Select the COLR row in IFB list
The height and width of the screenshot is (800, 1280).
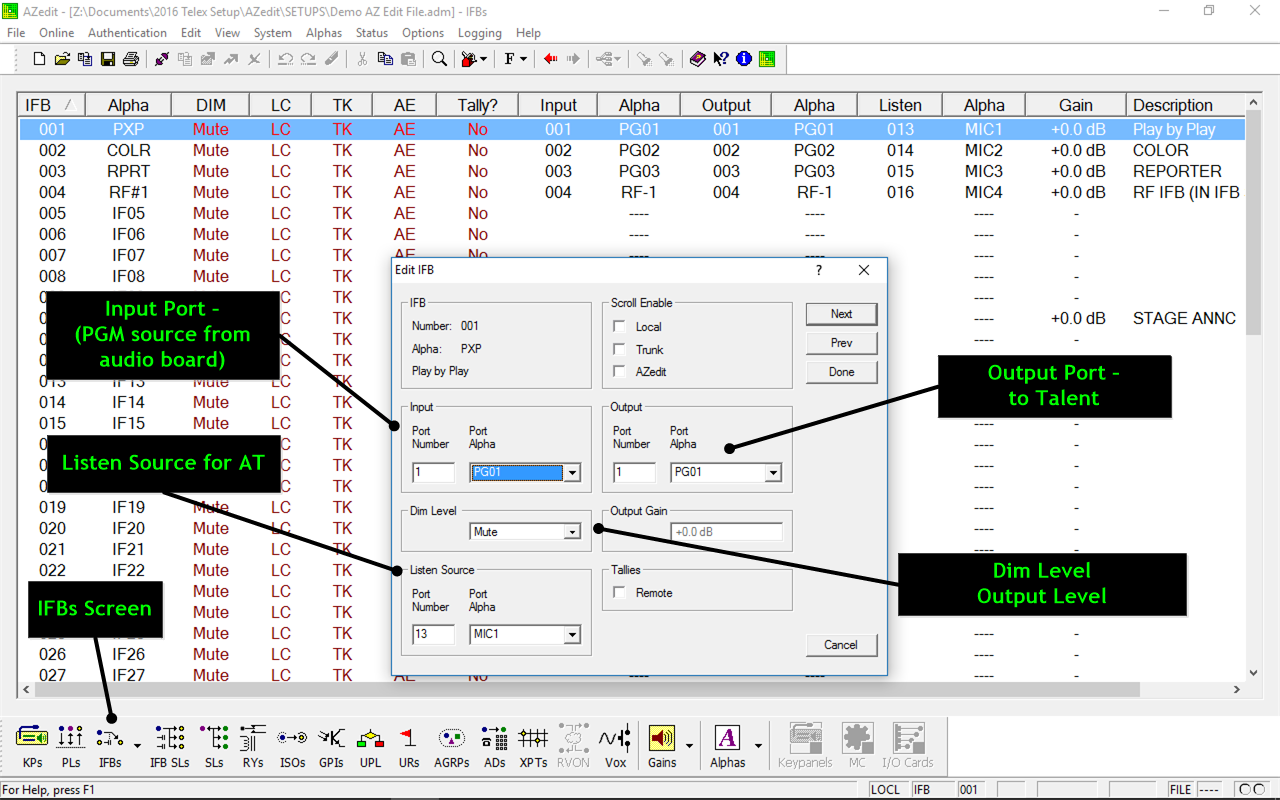[x=632, y=150]
